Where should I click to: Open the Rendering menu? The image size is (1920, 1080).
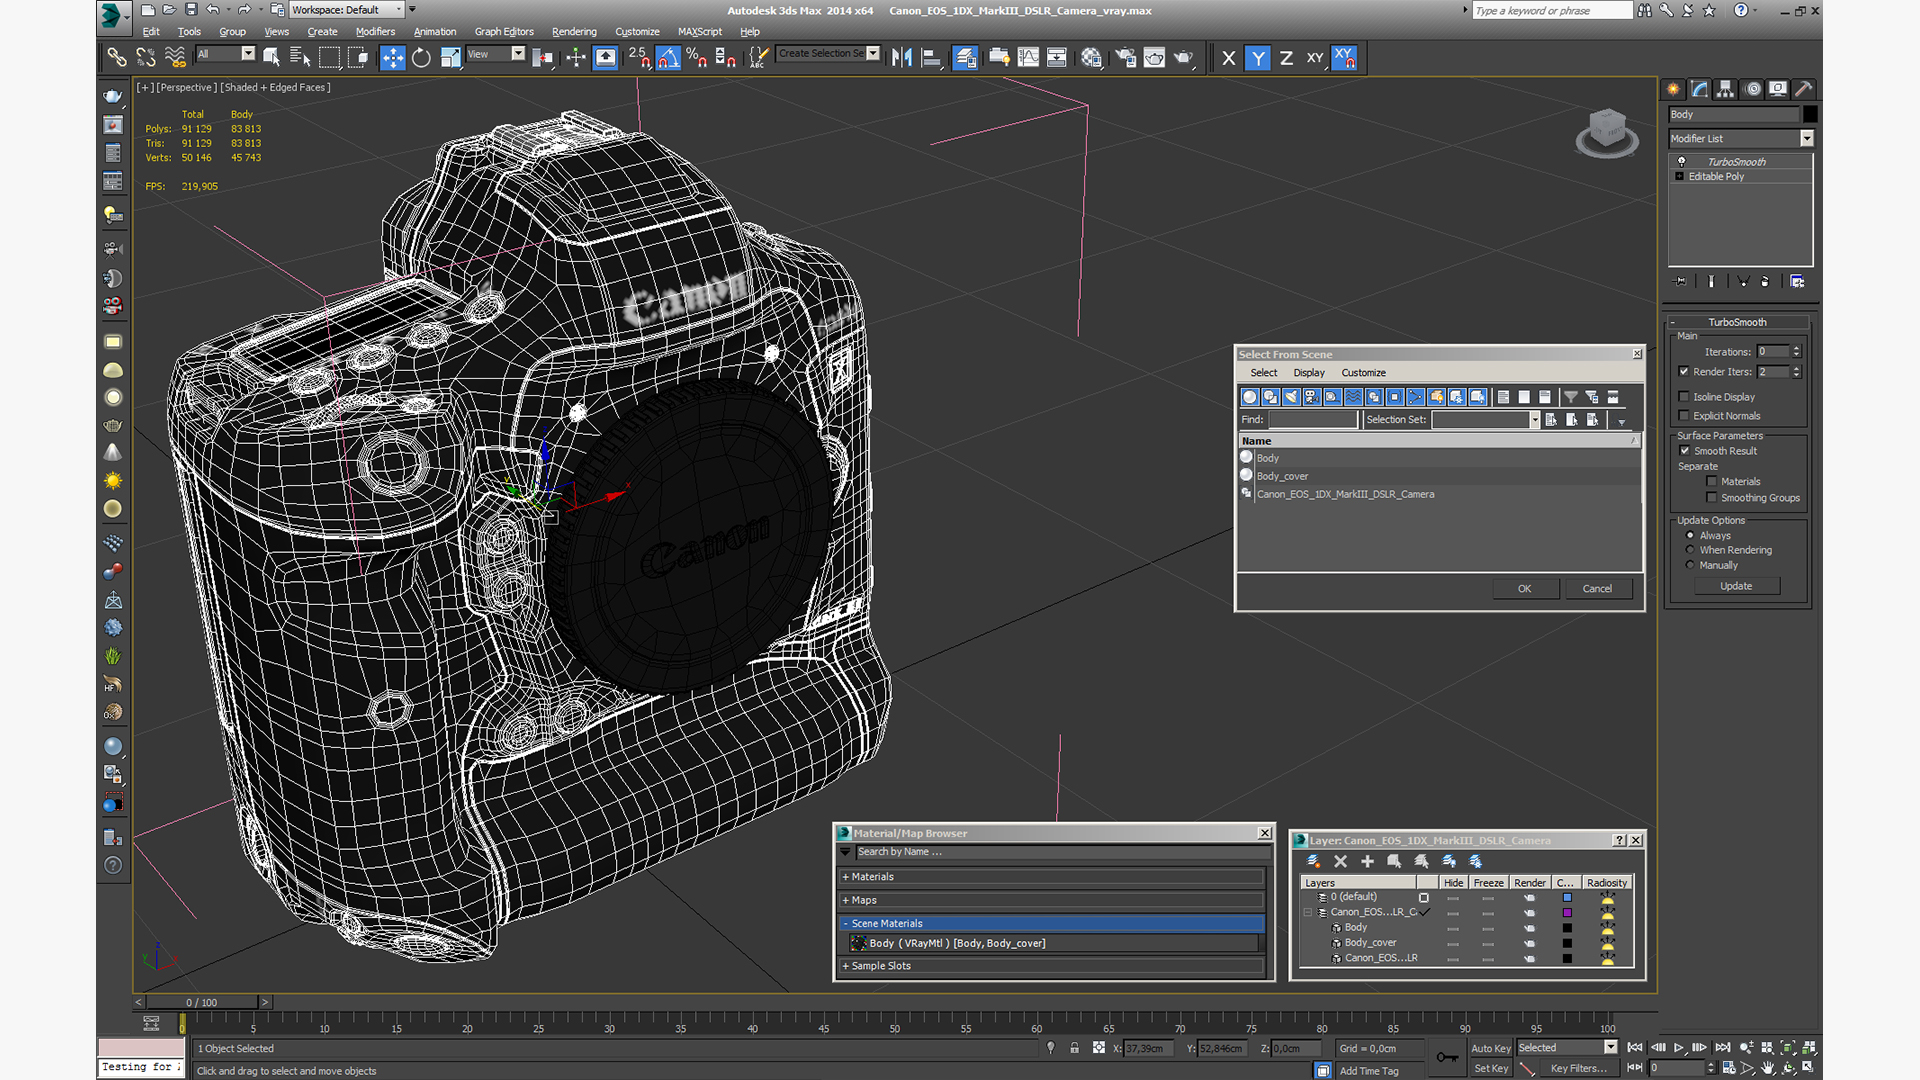(574, 32)
